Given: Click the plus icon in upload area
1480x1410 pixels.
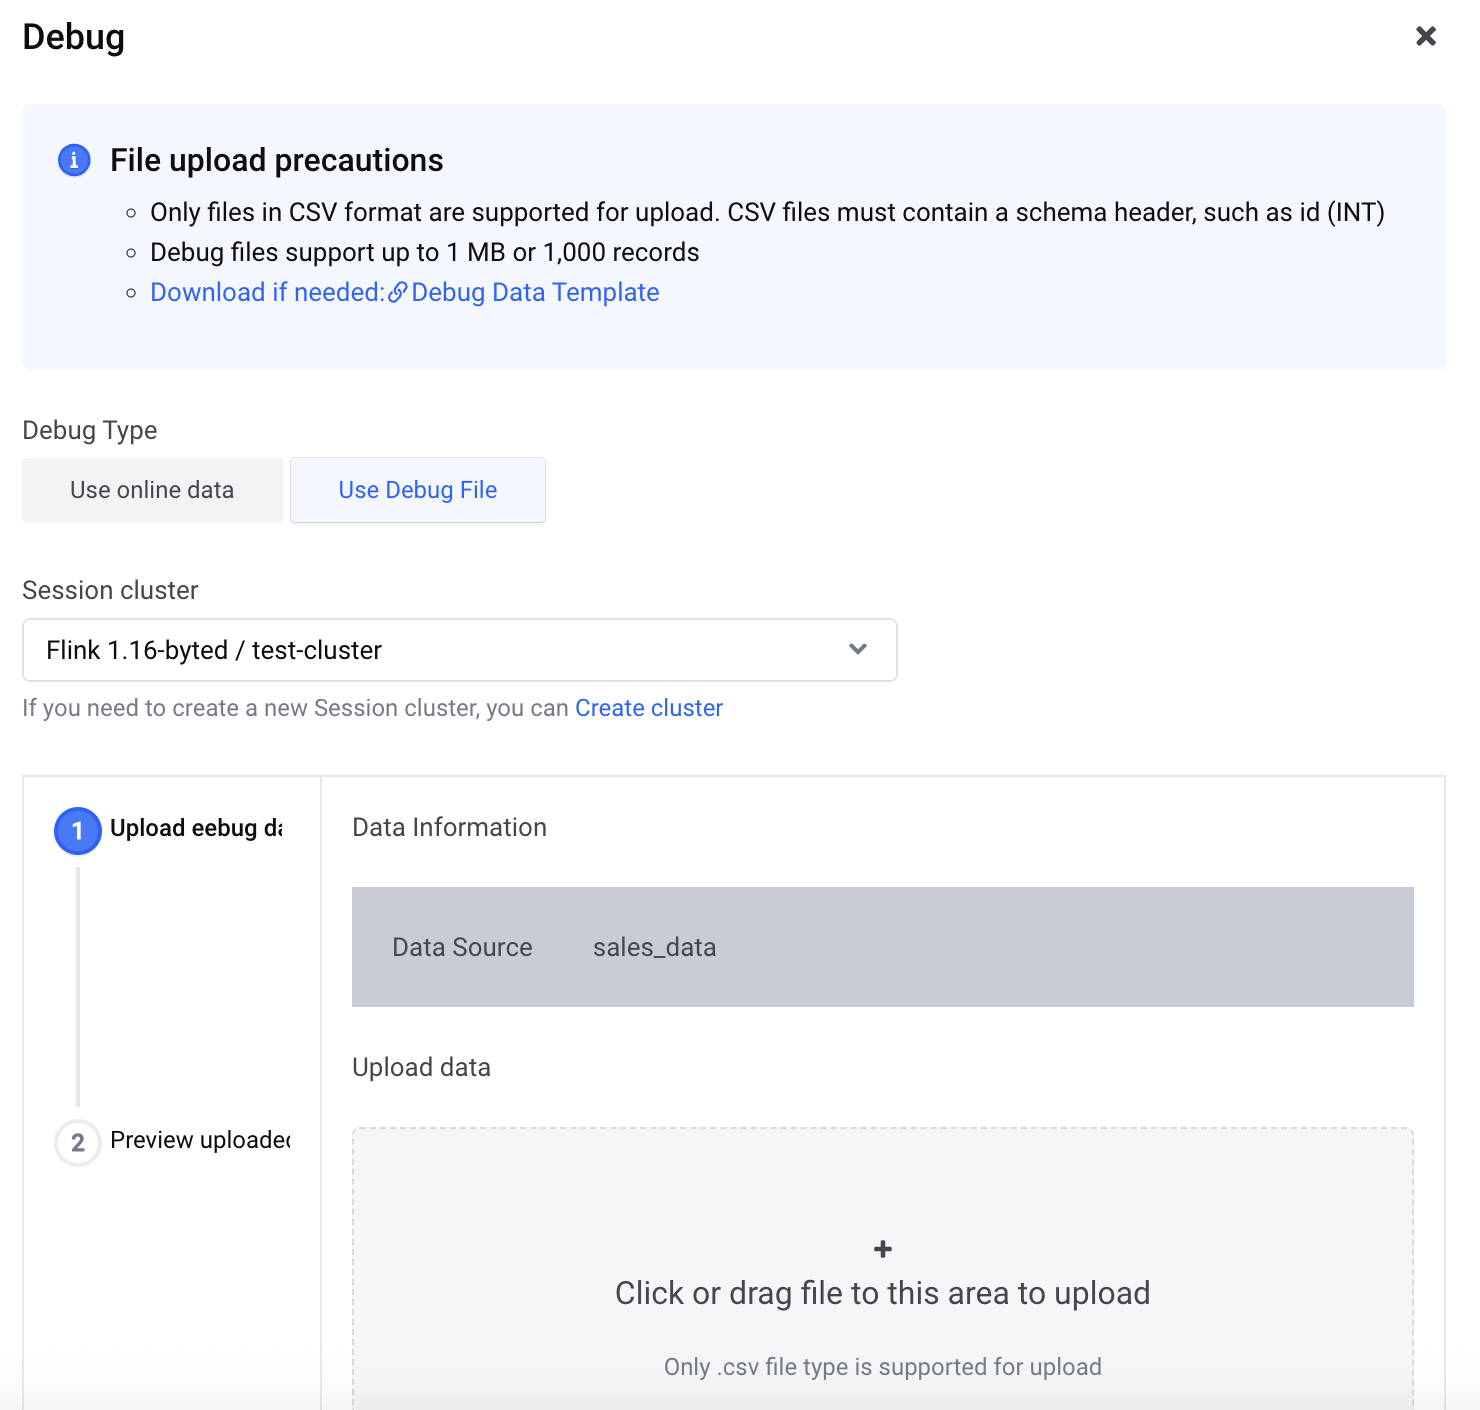Looking at the screenshot, I should 883,1249.
